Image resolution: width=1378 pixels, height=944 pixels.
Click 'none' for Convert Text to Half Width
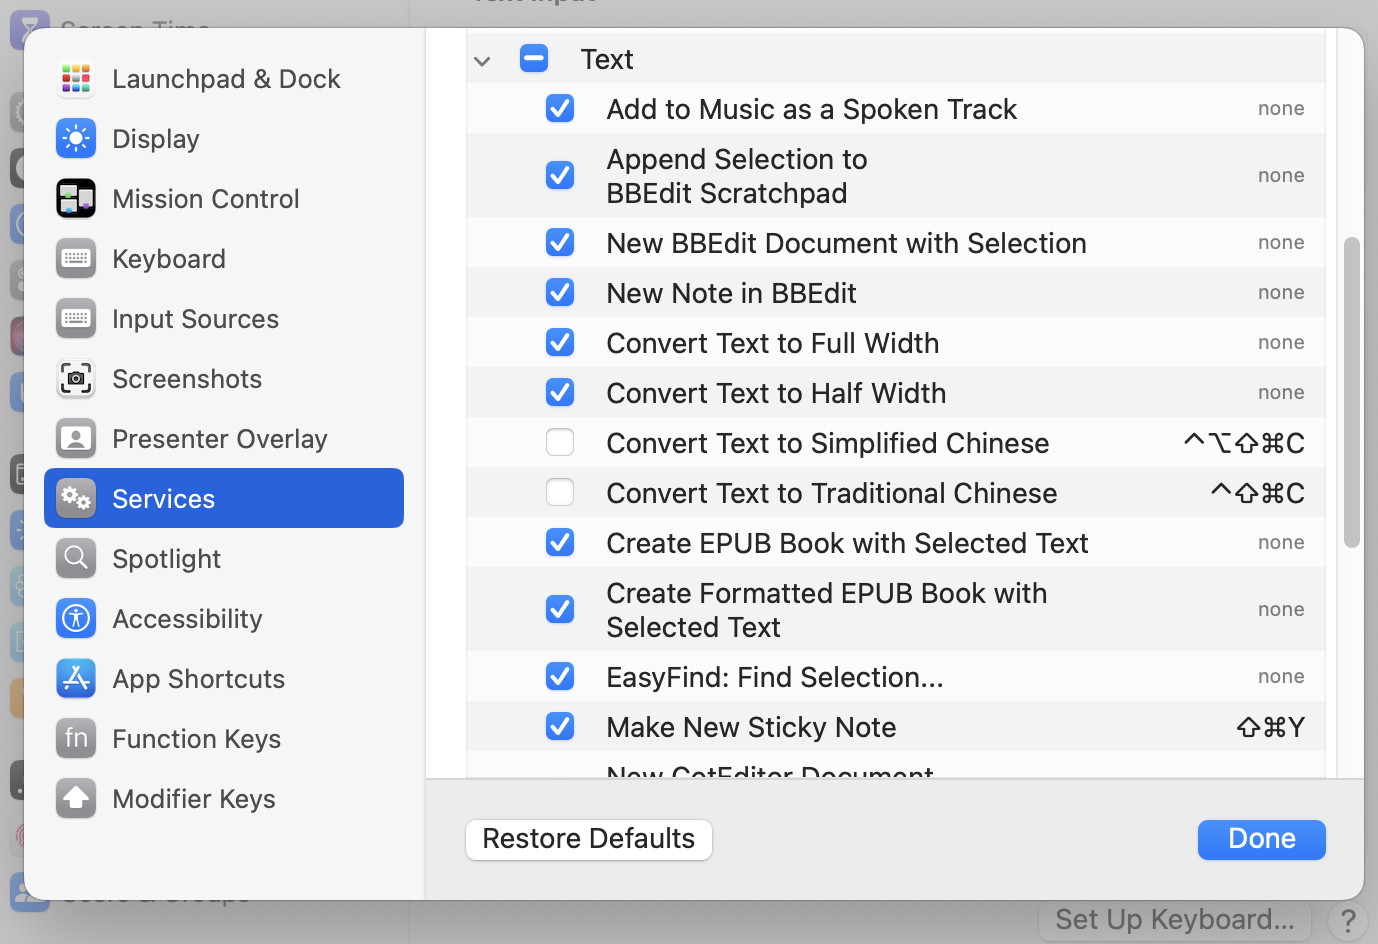click(1281, 393)
